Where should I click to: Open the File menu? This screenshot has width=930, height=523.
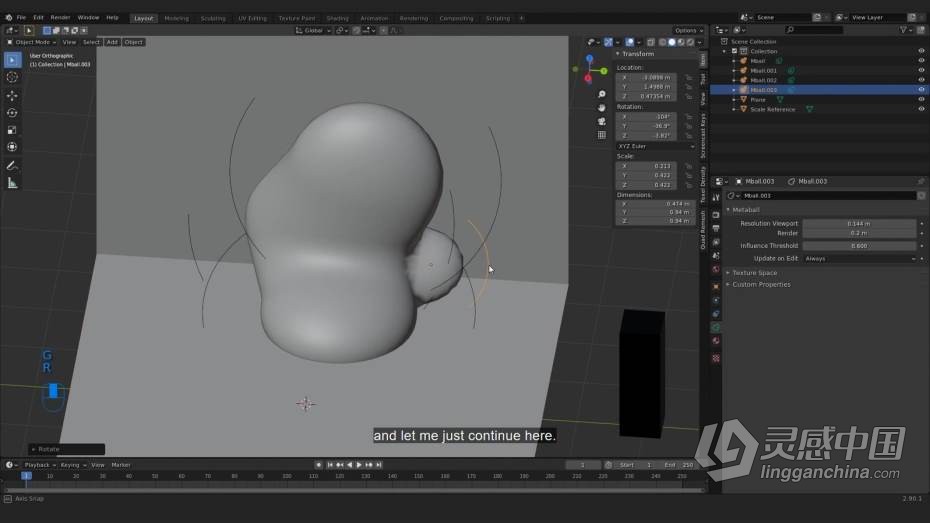click(x=21, y=18)
